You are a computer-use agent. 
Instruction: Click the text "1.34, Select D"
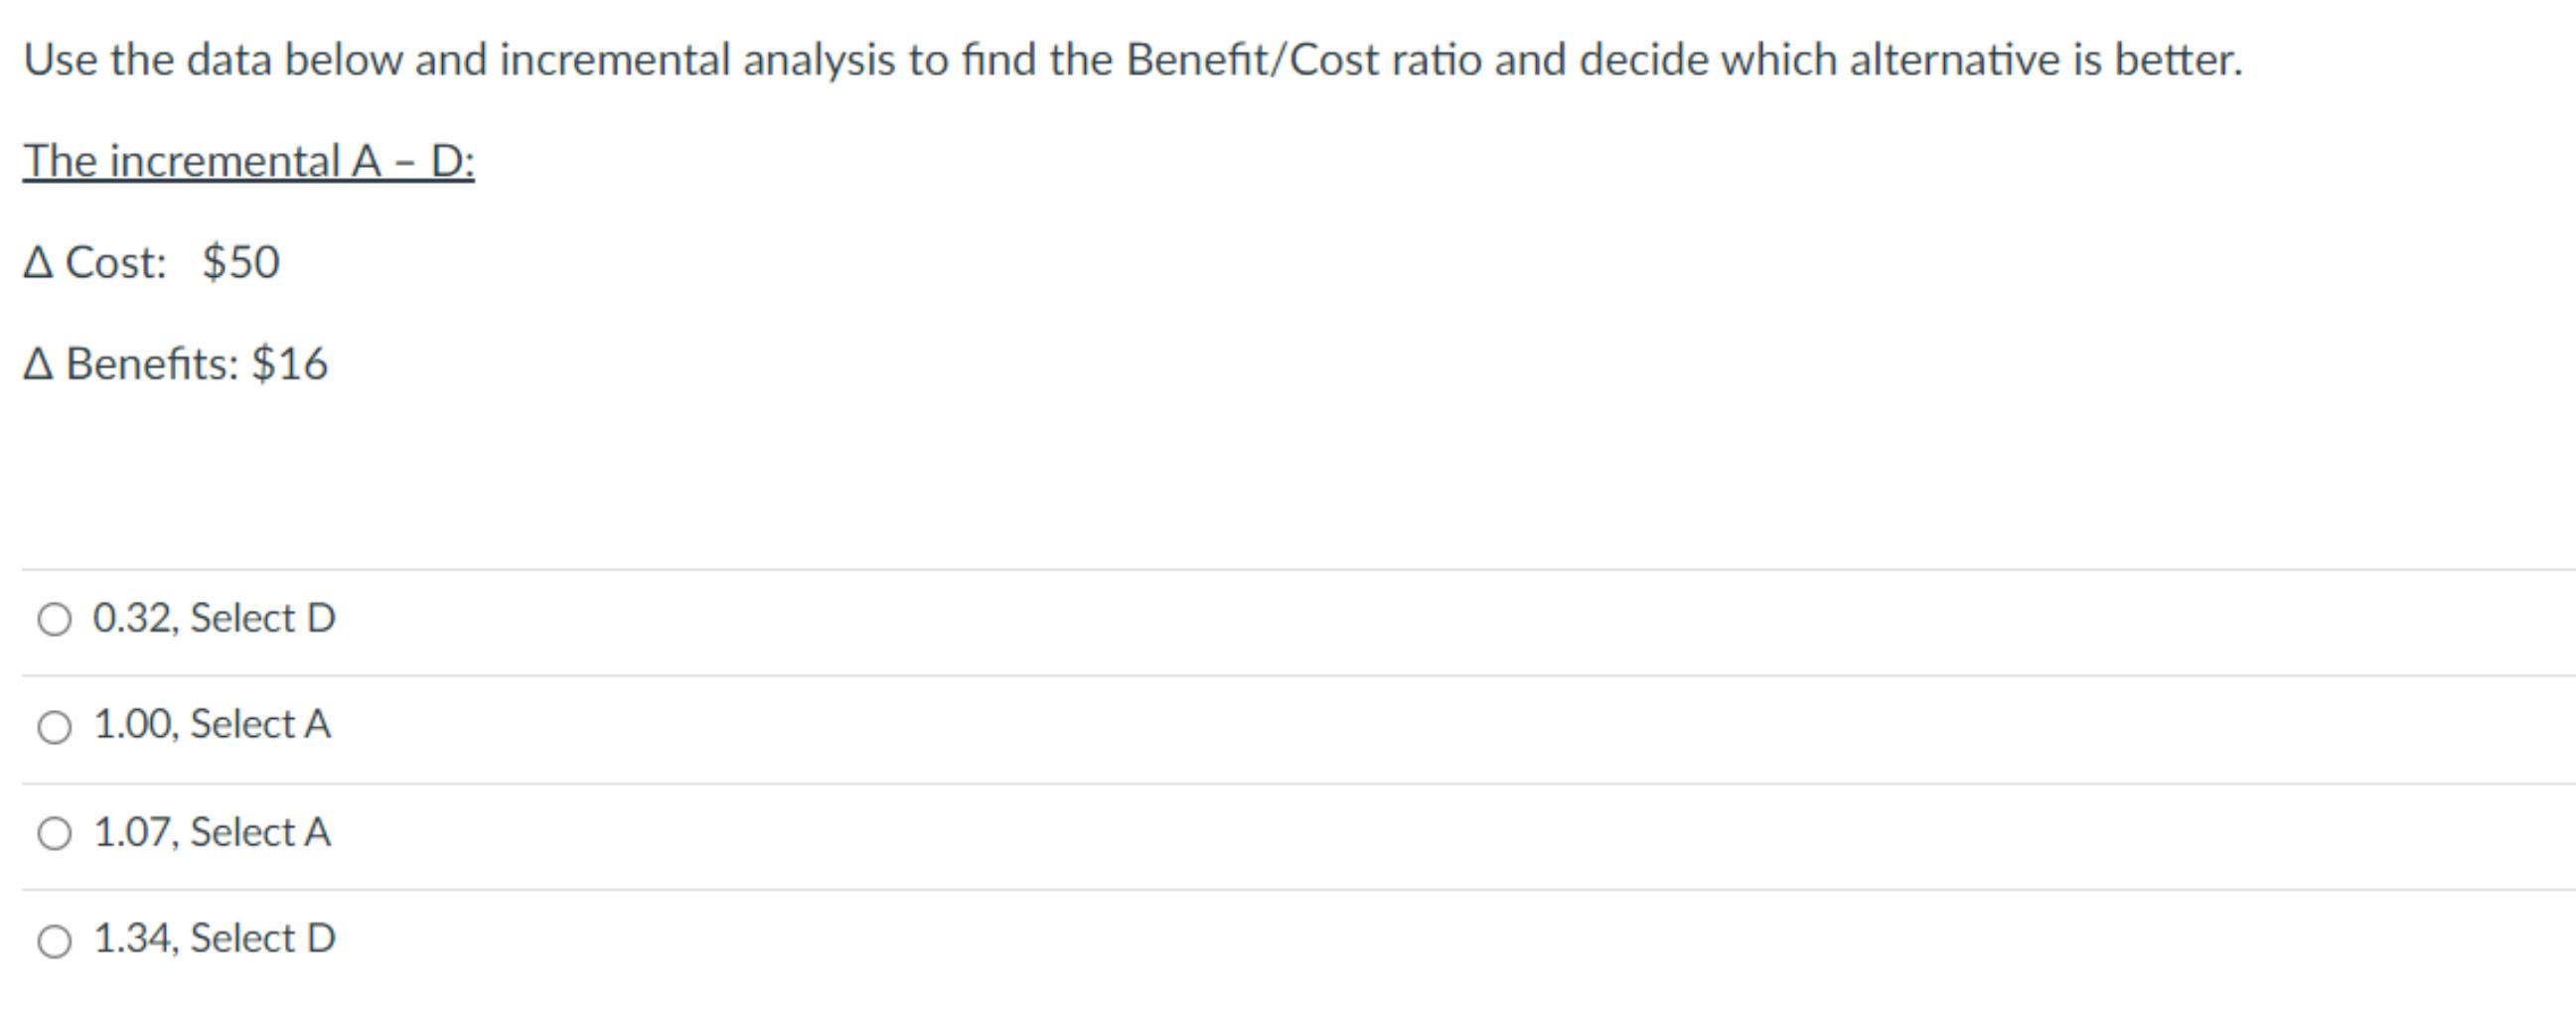[x=215, y=938]
